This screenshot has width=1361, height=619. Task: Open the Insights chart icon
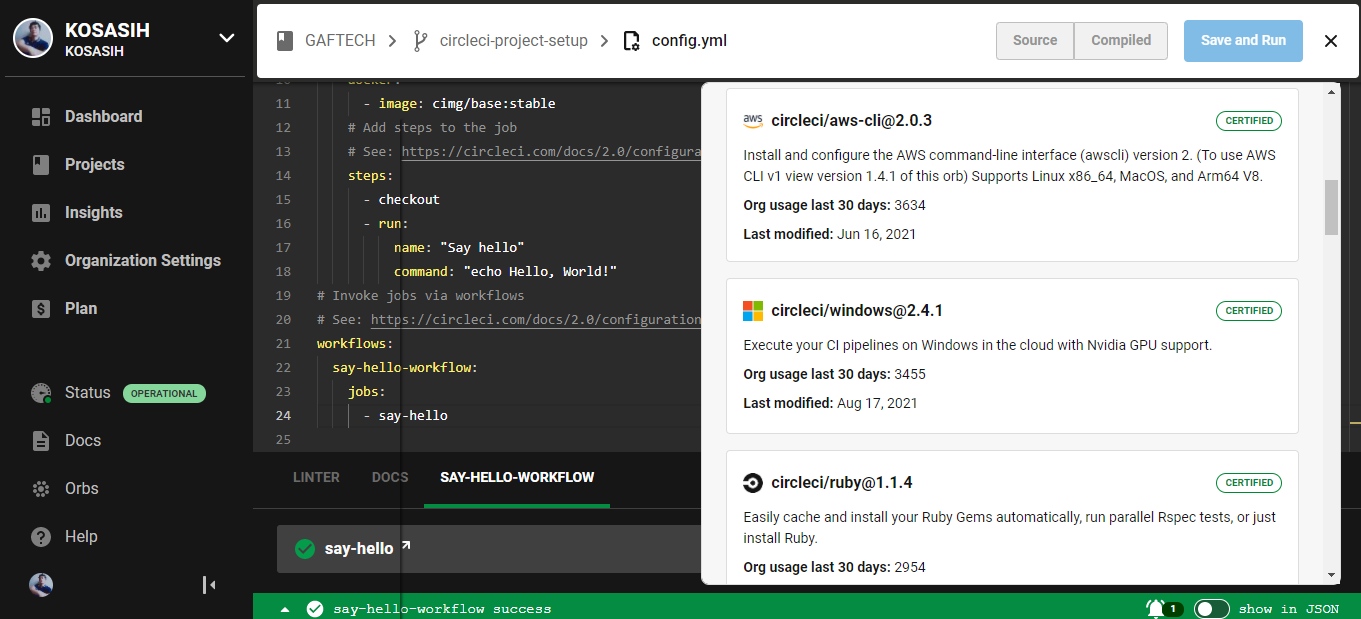click(41, 213)
